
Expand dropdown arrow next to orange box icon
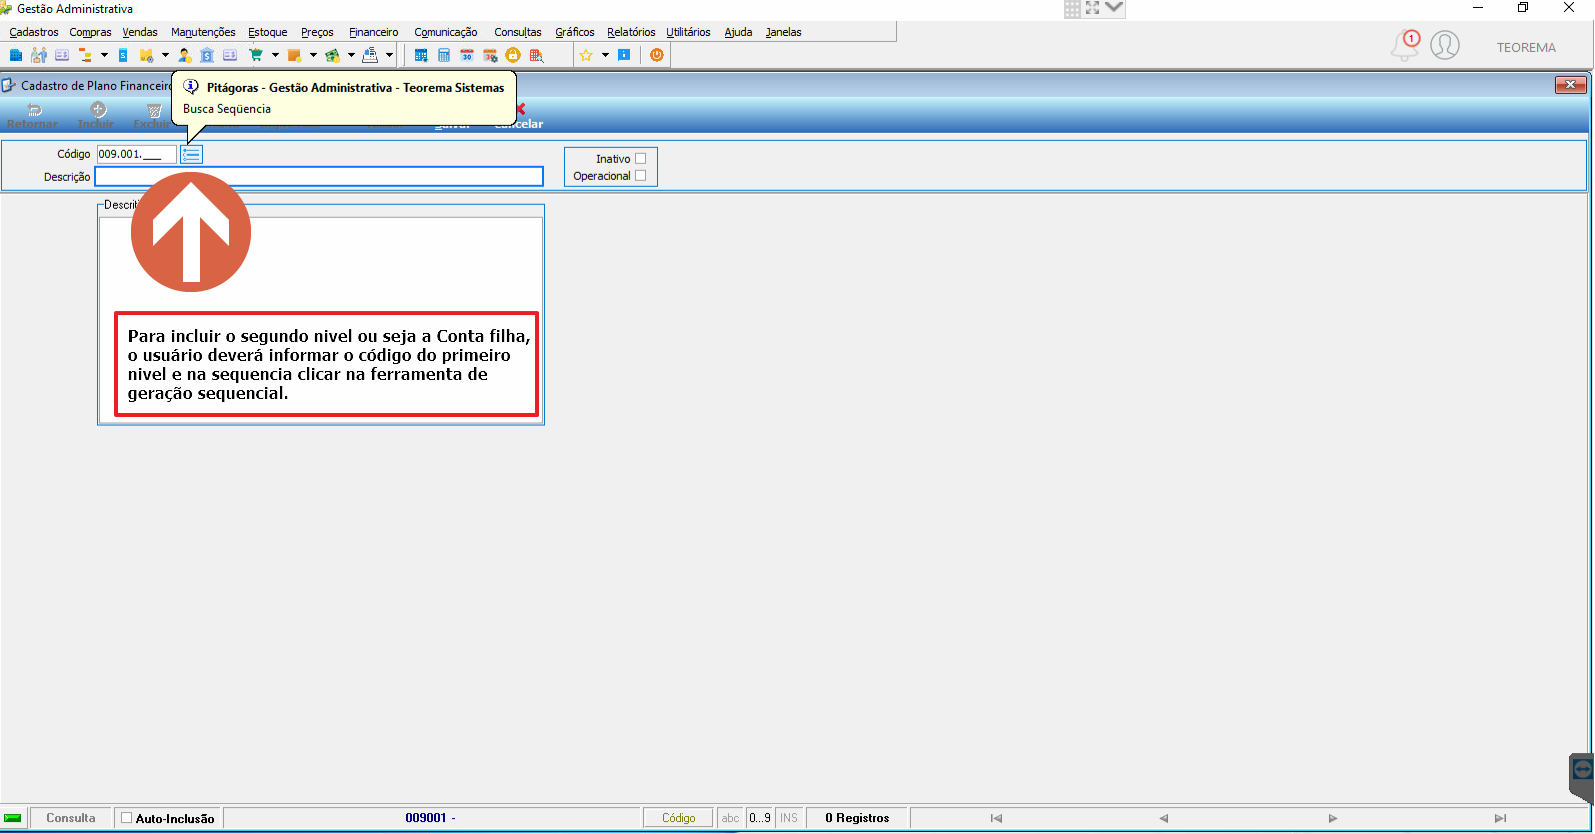pos(313,55)
